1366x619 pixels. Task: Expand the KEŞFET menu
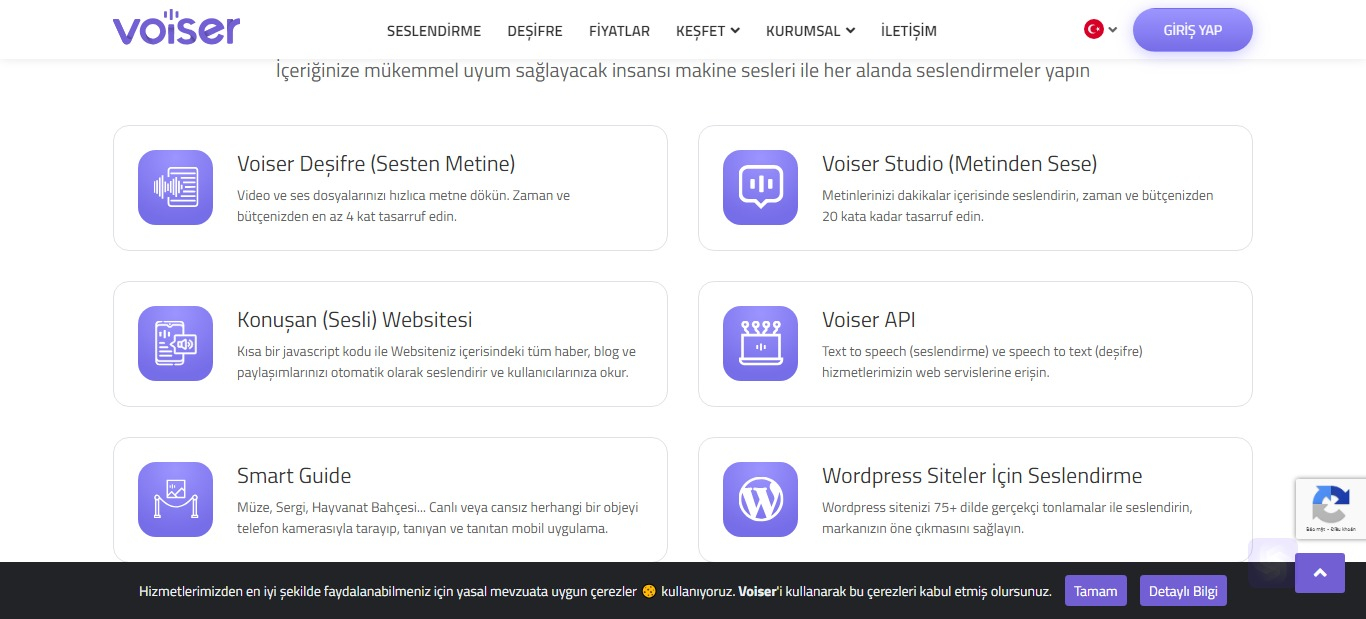708,31
